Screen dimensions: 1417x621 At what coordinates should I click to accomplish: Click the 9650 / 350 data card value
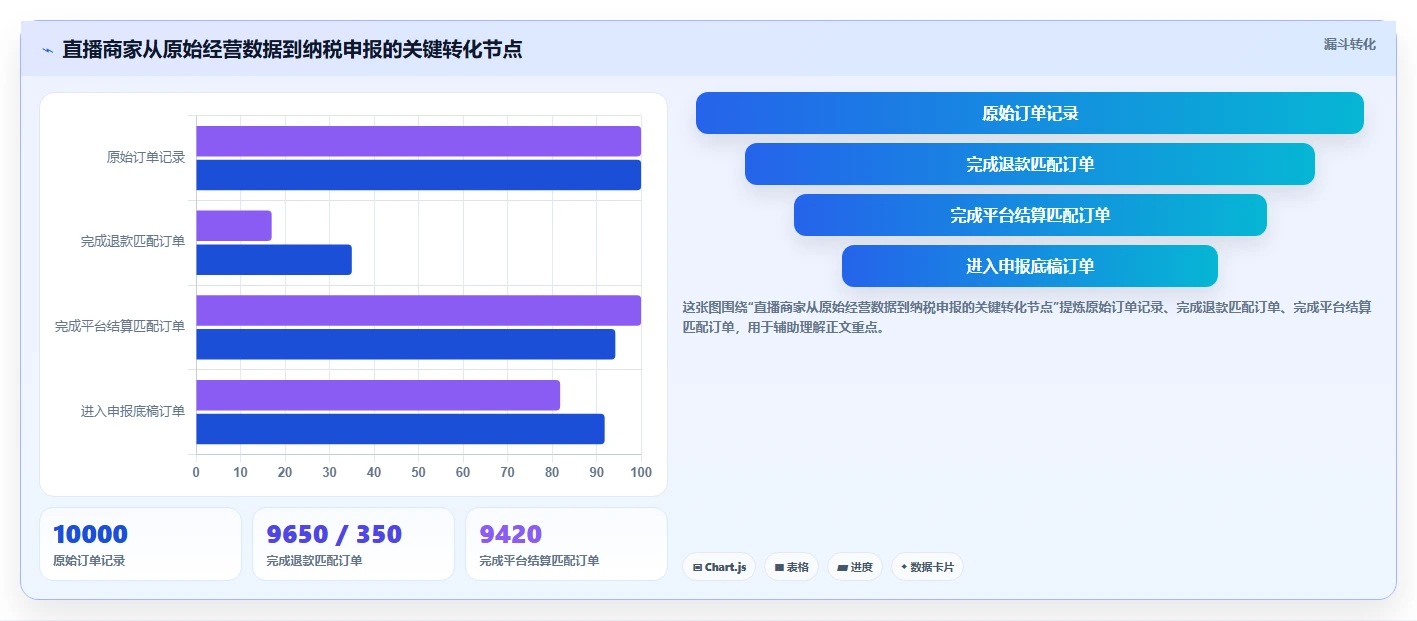point(334,535)
